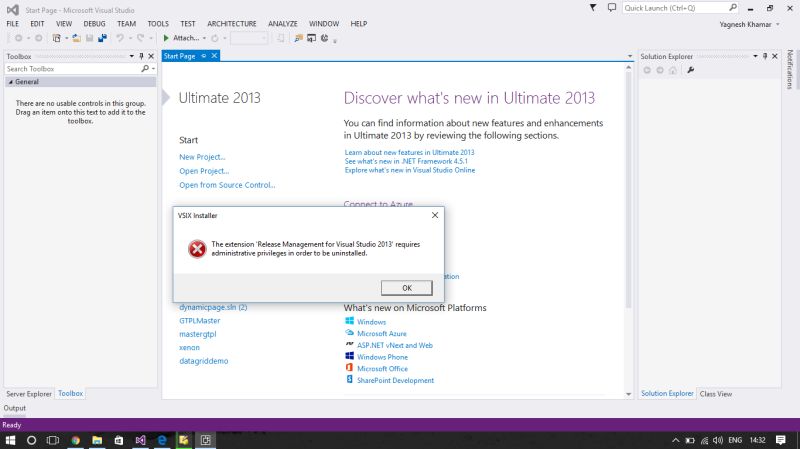Open the Undo history dropdown arrow
The image size is (800, 449).
[130, 38]
